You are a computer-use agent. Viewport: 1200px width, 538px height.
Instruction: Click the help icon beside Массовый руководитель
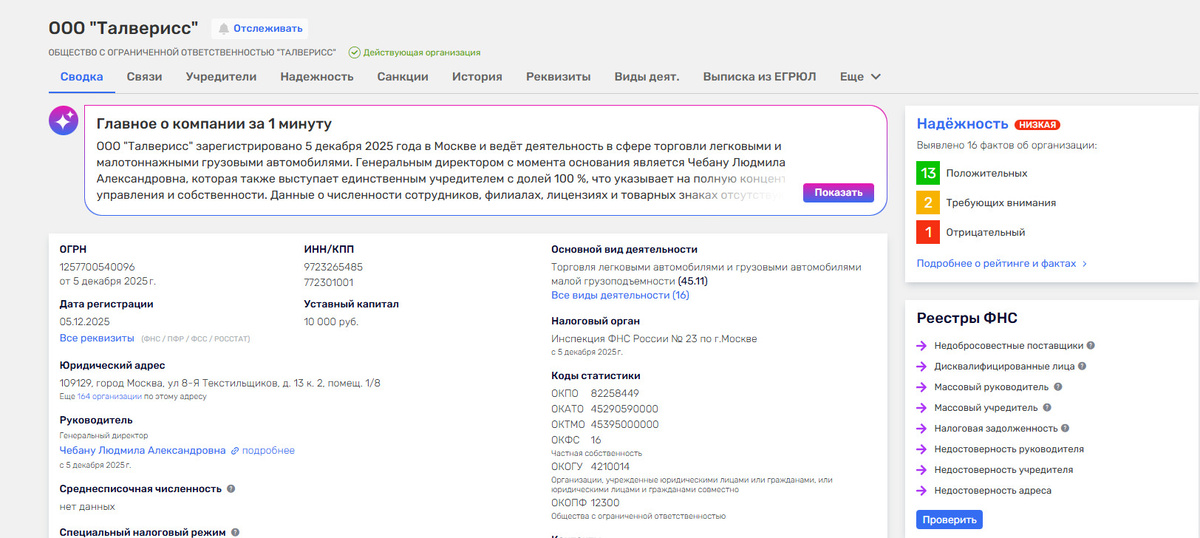pos(1058,386)
